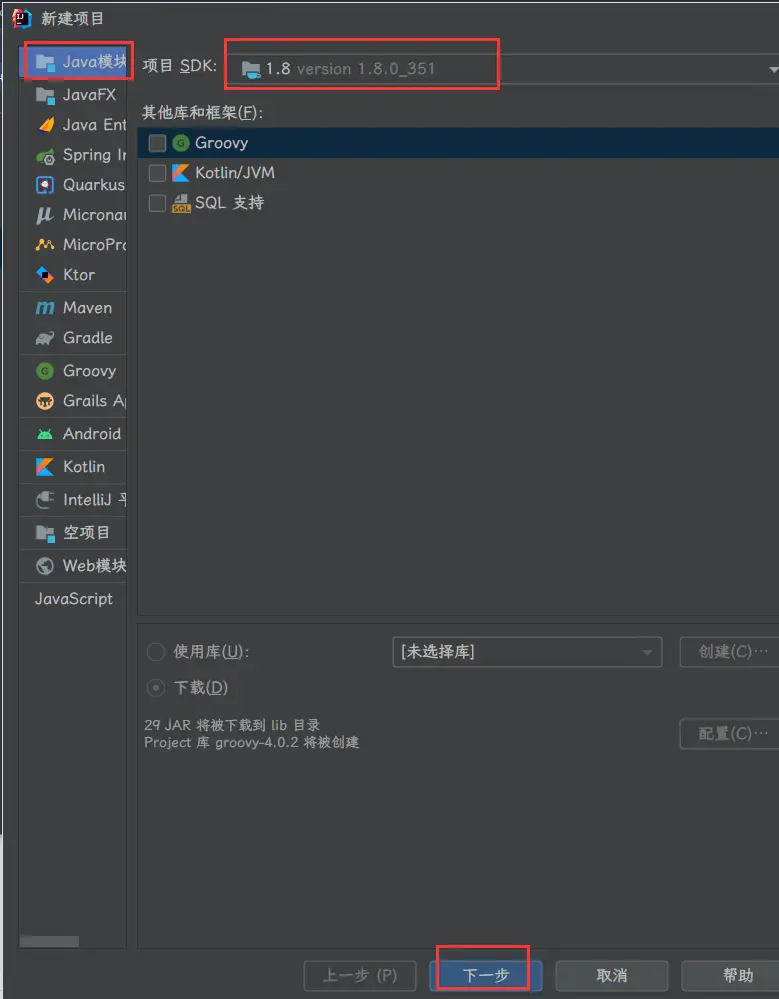Pick the Android robot icon
Viewport: 779px width, 999px height.
[x=45, y=434]
